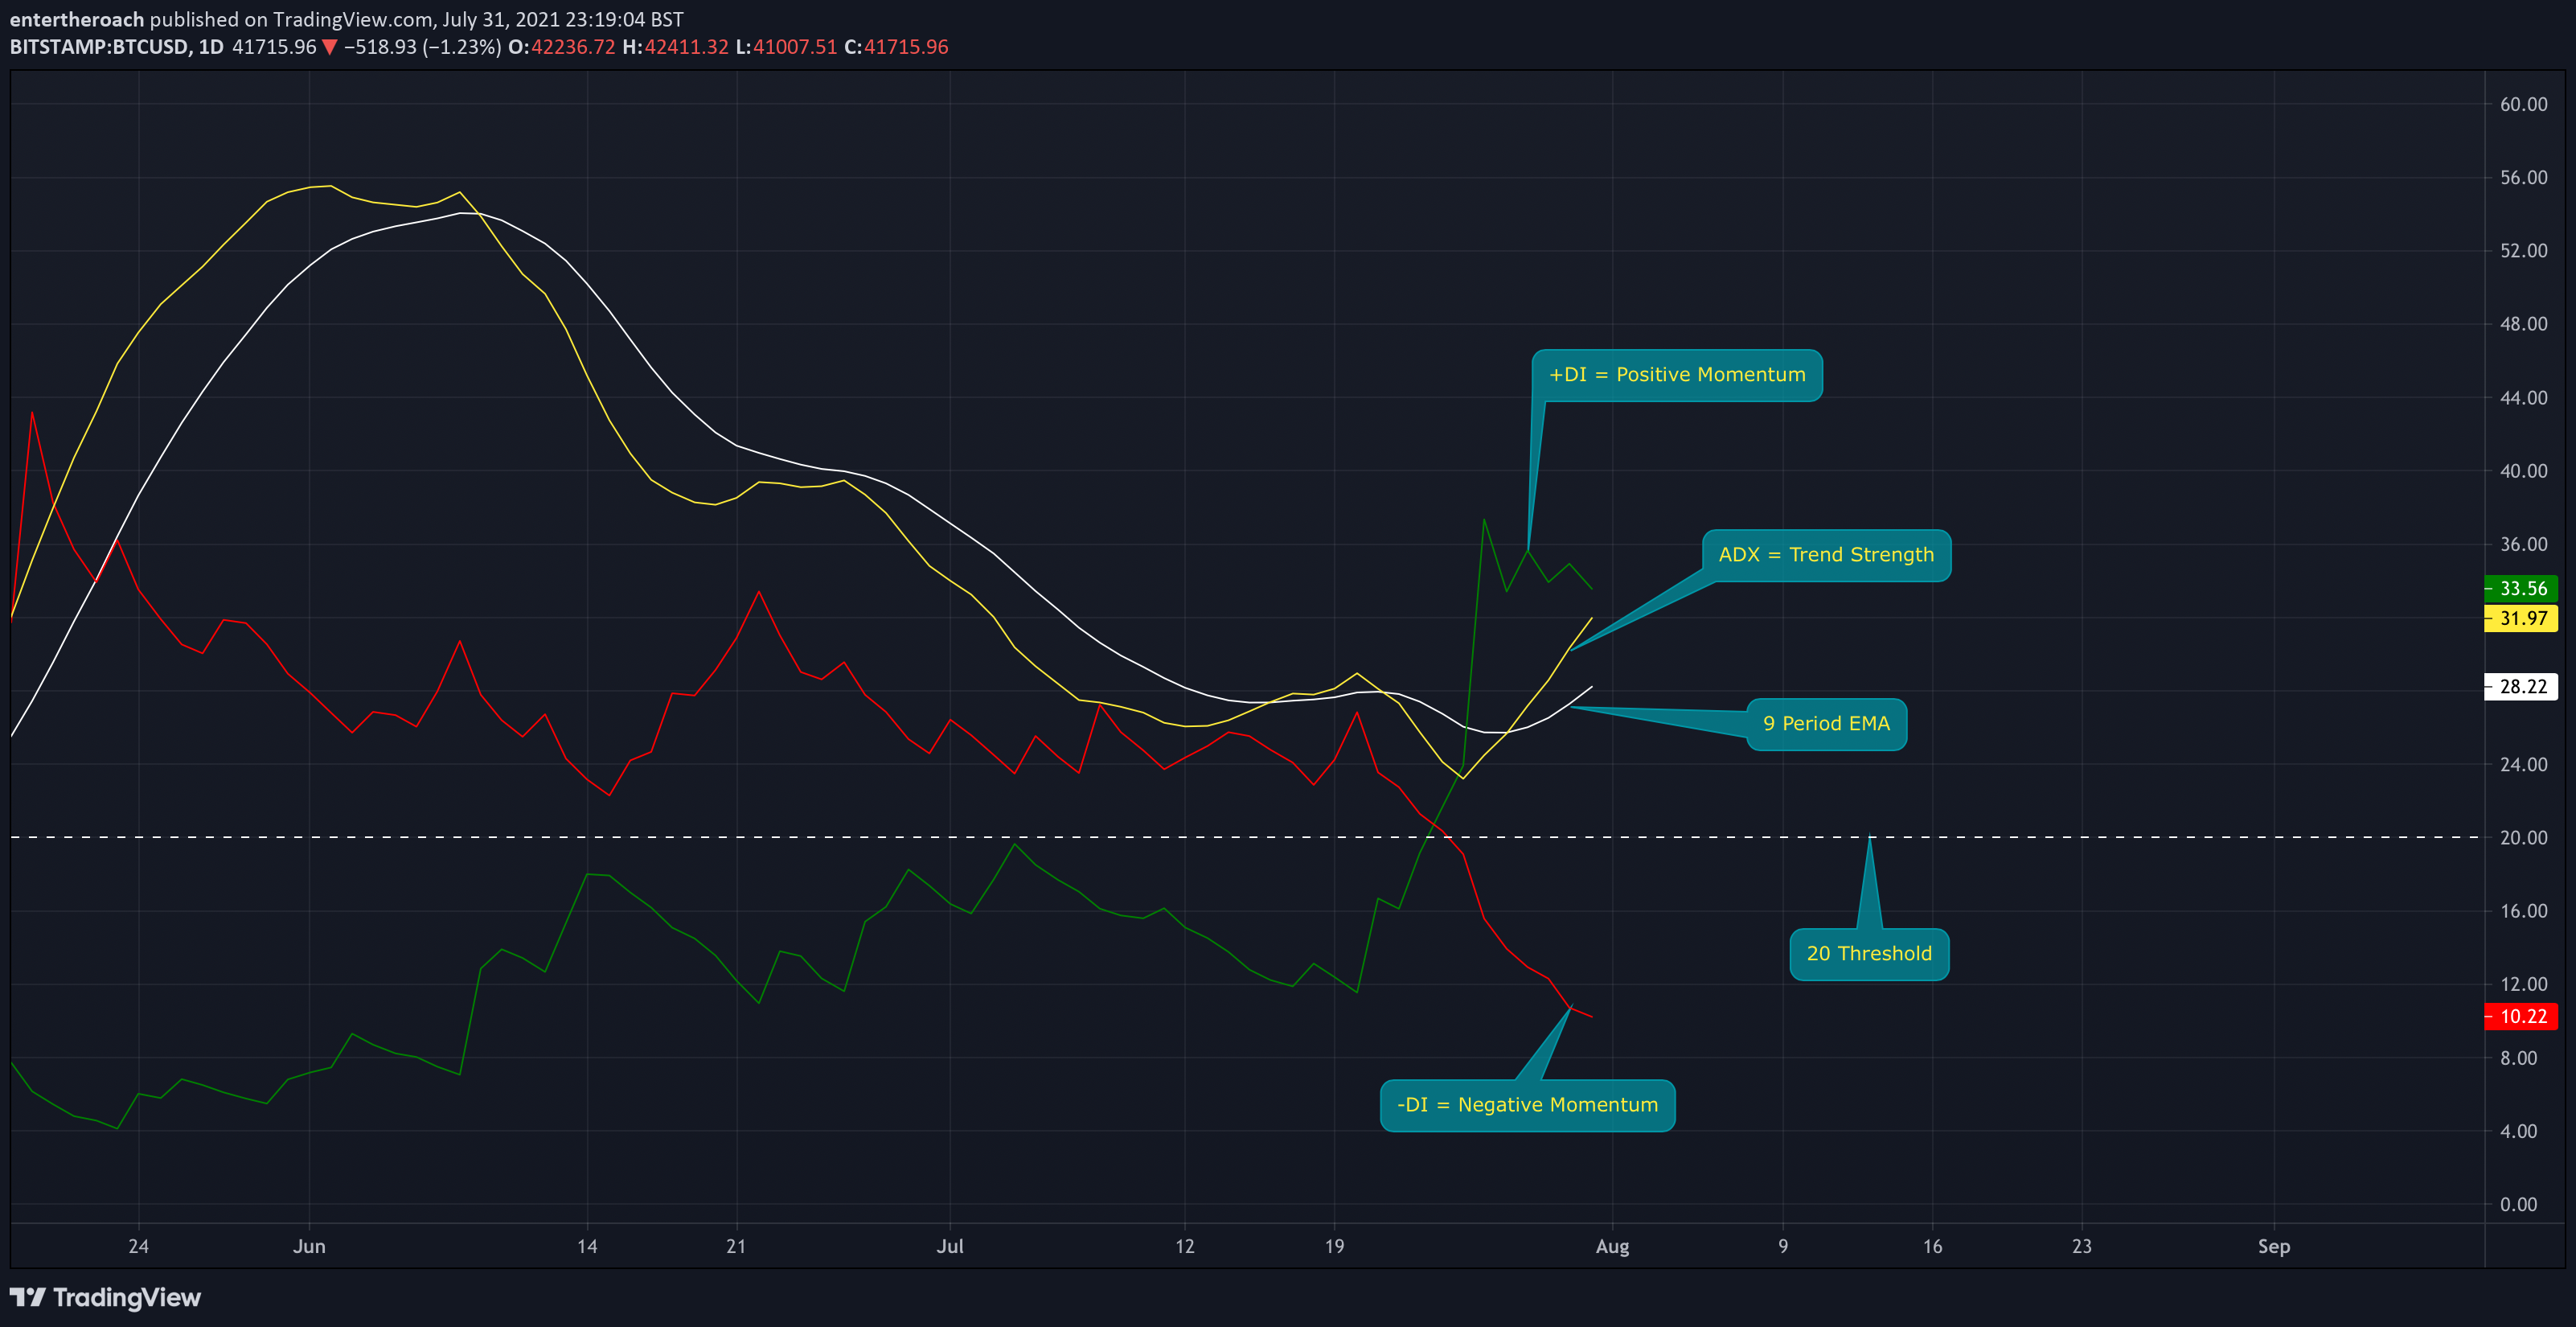This screenshot has width=2576, height=1327.
Task: Click the open value O:42236.72
Action: (x=562, y=47)
